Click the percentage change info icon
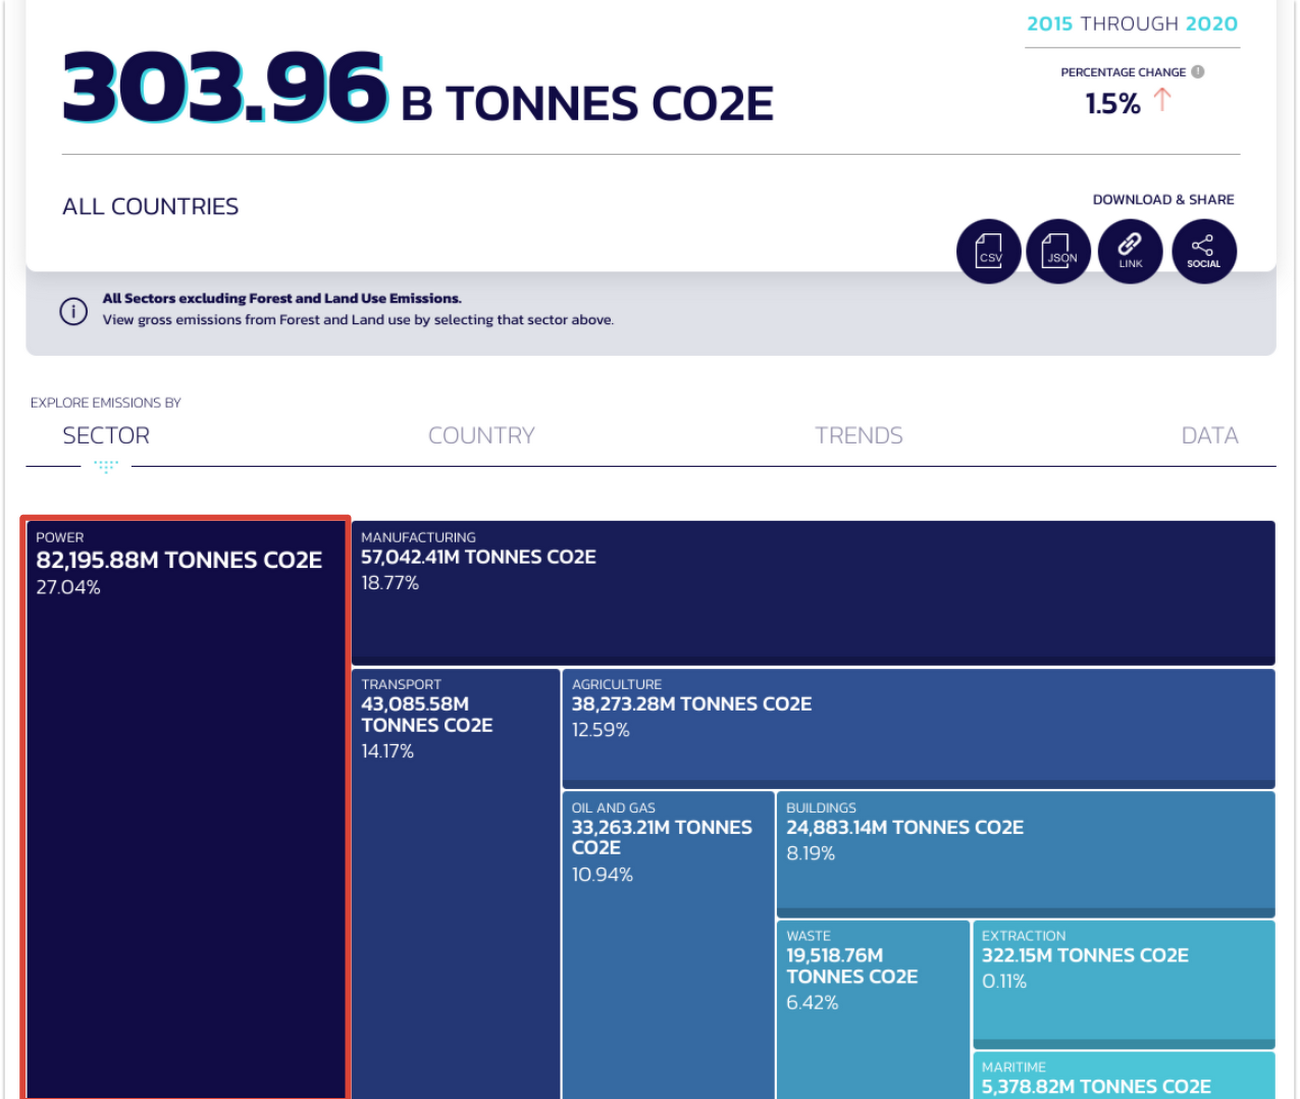Image resolution: width=1300 pixels, height=1099 pixels. (x=1198, y=72)
